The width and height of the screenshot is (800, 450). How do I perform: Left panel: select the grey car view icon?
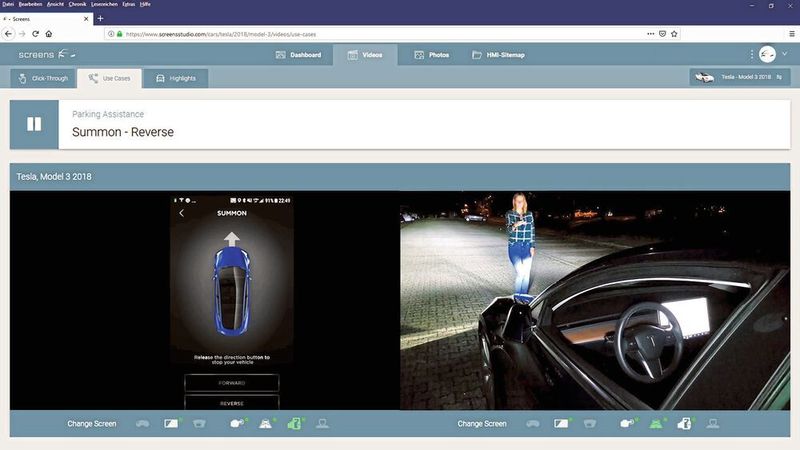tap(142, 423)
